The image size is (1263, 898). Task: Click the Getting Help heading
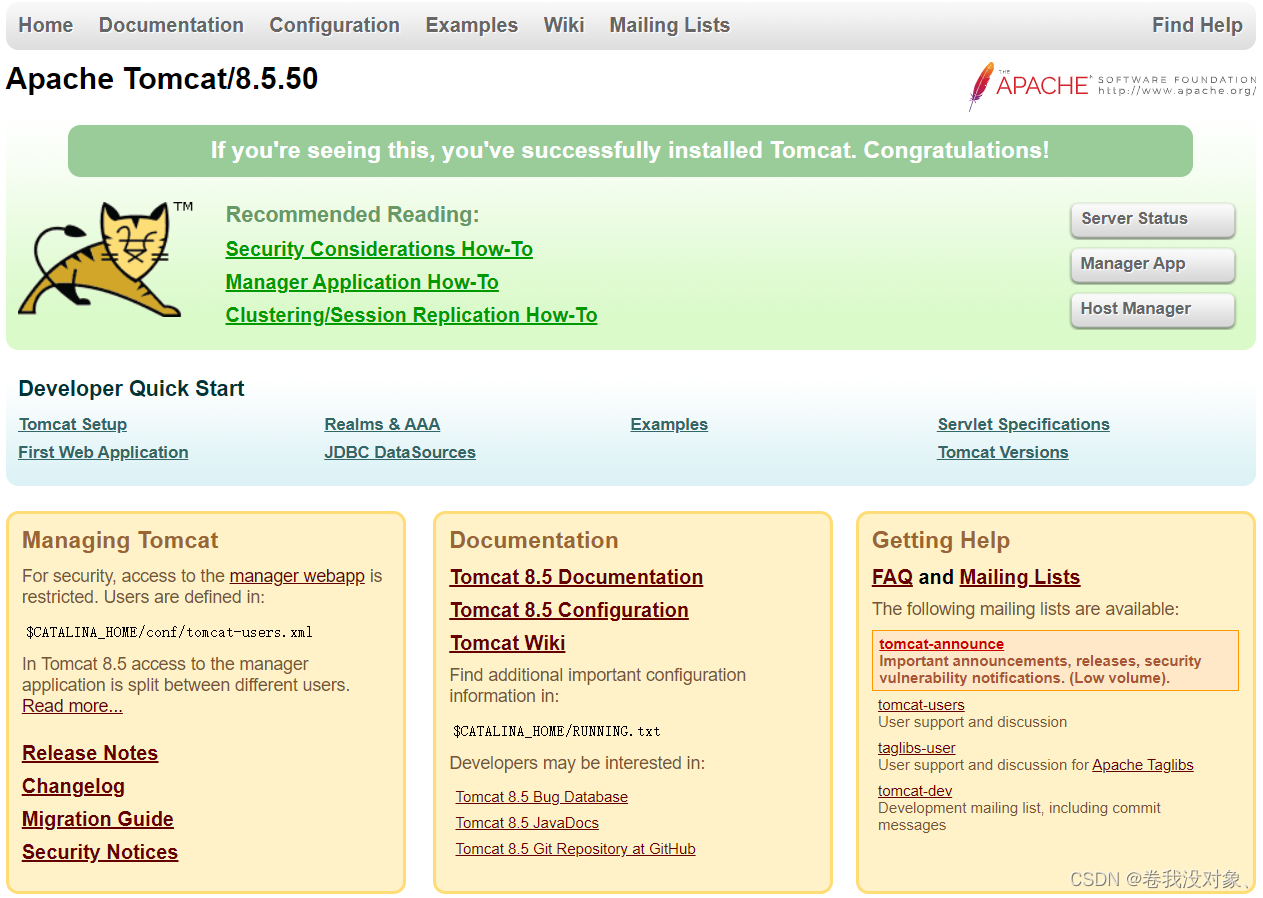click(x=940, y=540)
